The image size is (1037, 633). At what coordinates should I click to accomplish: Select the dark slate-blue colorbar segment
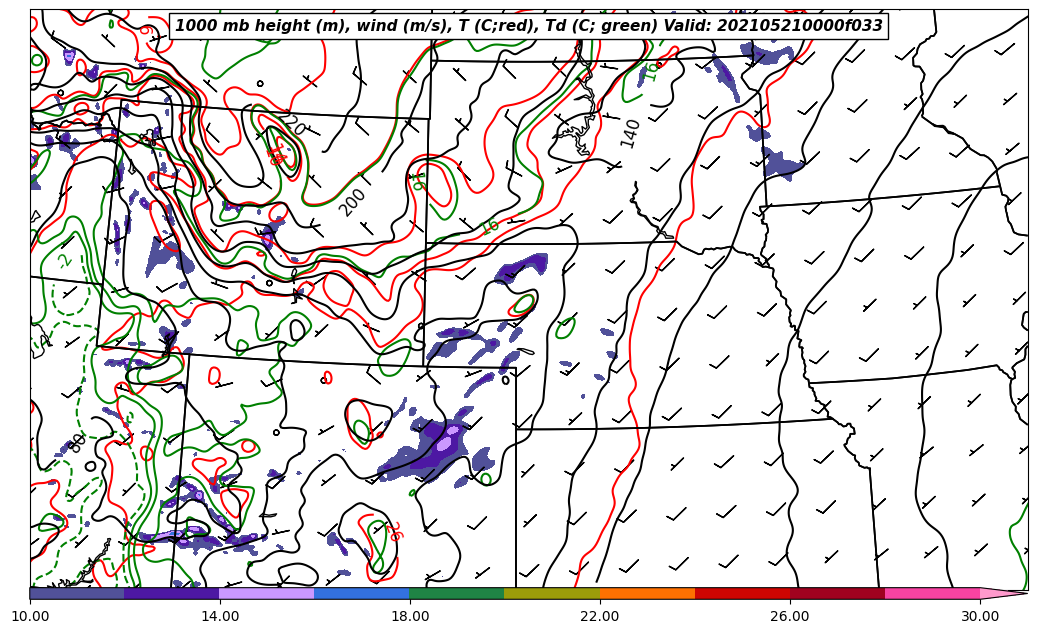tap(77, 593)
